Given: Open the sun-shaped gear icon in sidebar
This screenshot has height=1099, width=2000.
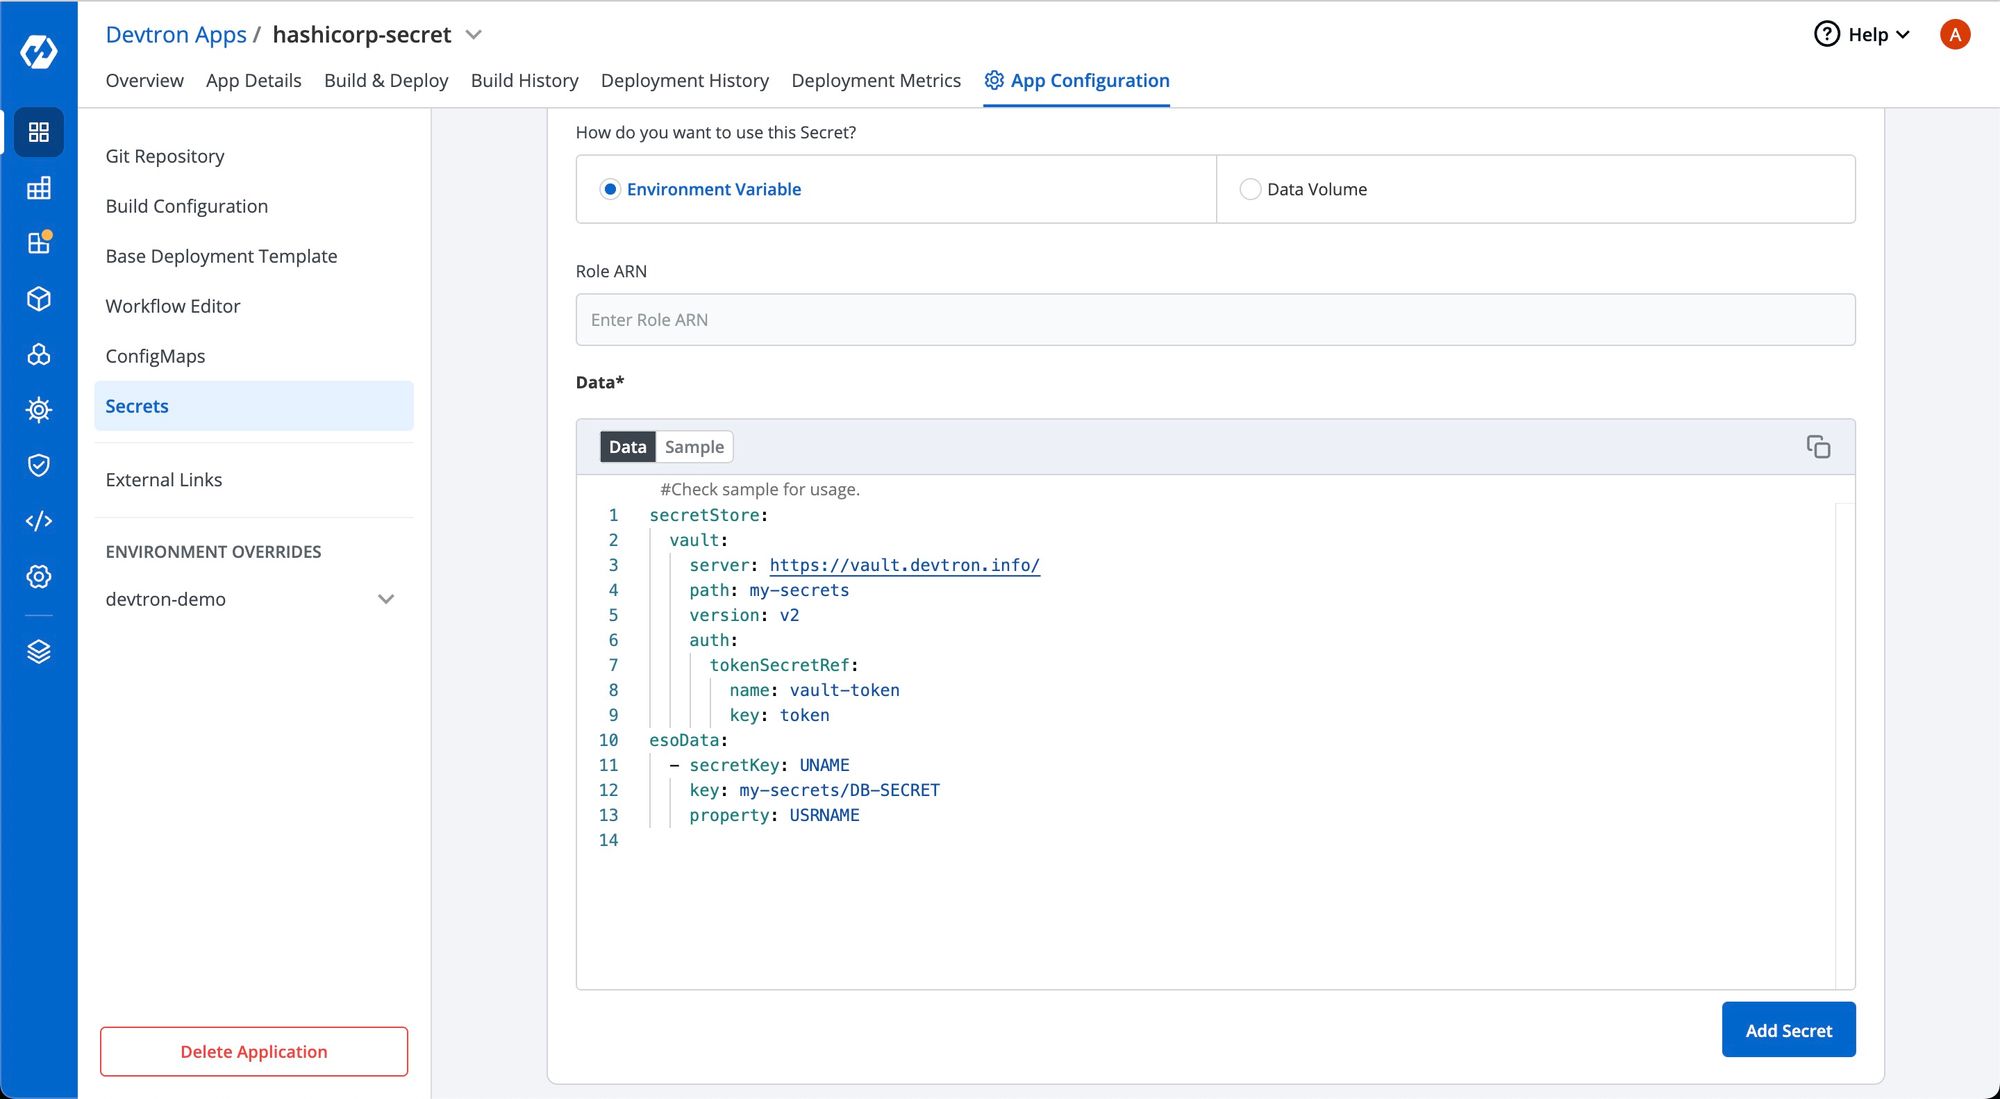Looking at the screenshot, I should (x=39, y=410).
